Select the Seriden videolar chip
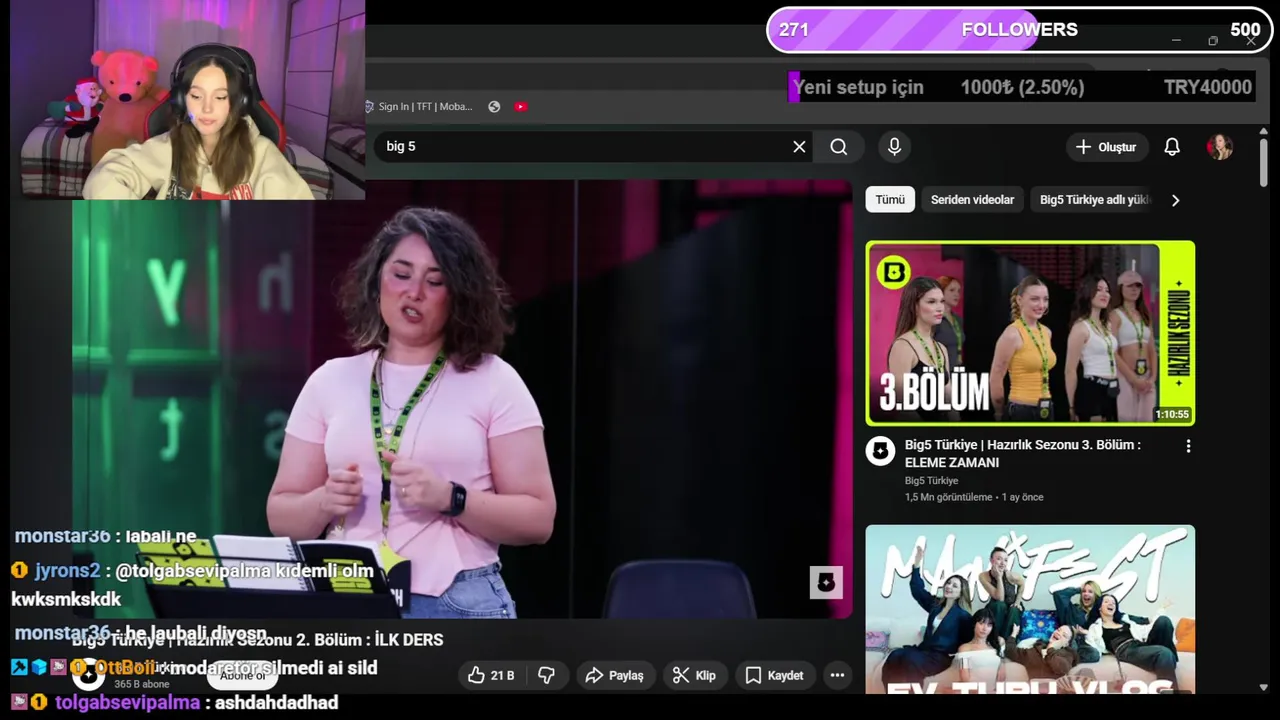 point(972,200)
